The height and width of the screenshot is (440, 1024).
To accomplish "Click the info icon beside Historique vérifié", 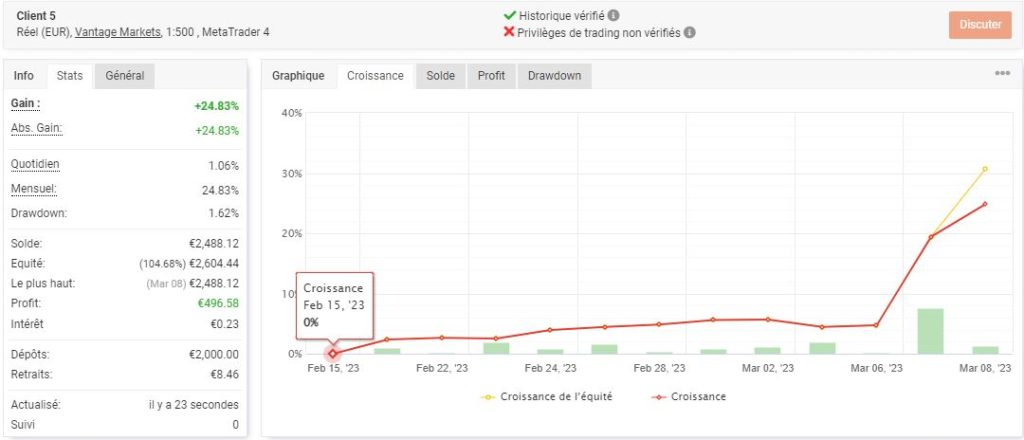I will tap(615, 15).
